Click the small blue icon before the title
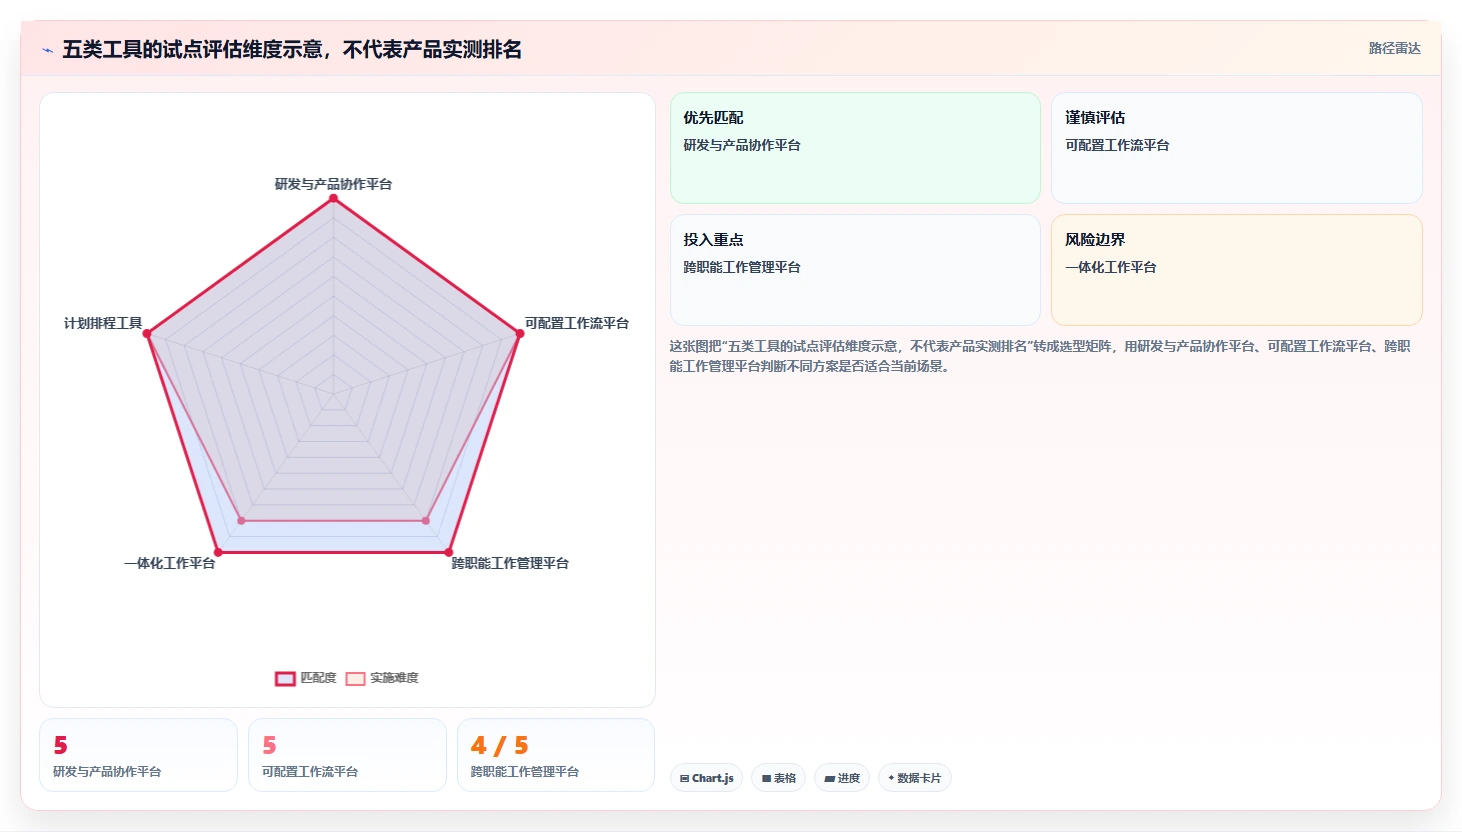Viewport: 1462px width, 832px height. pos(47,50)
